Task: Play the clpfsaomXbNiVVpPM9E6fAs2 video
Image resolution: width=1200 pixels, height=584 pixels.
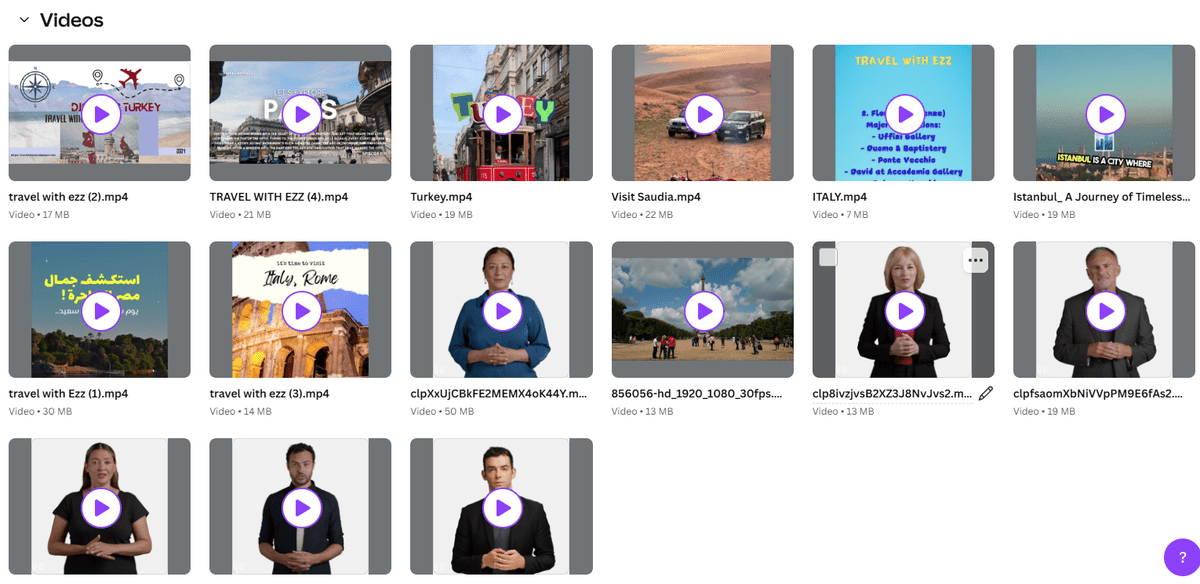Action: click(1105, 311)
